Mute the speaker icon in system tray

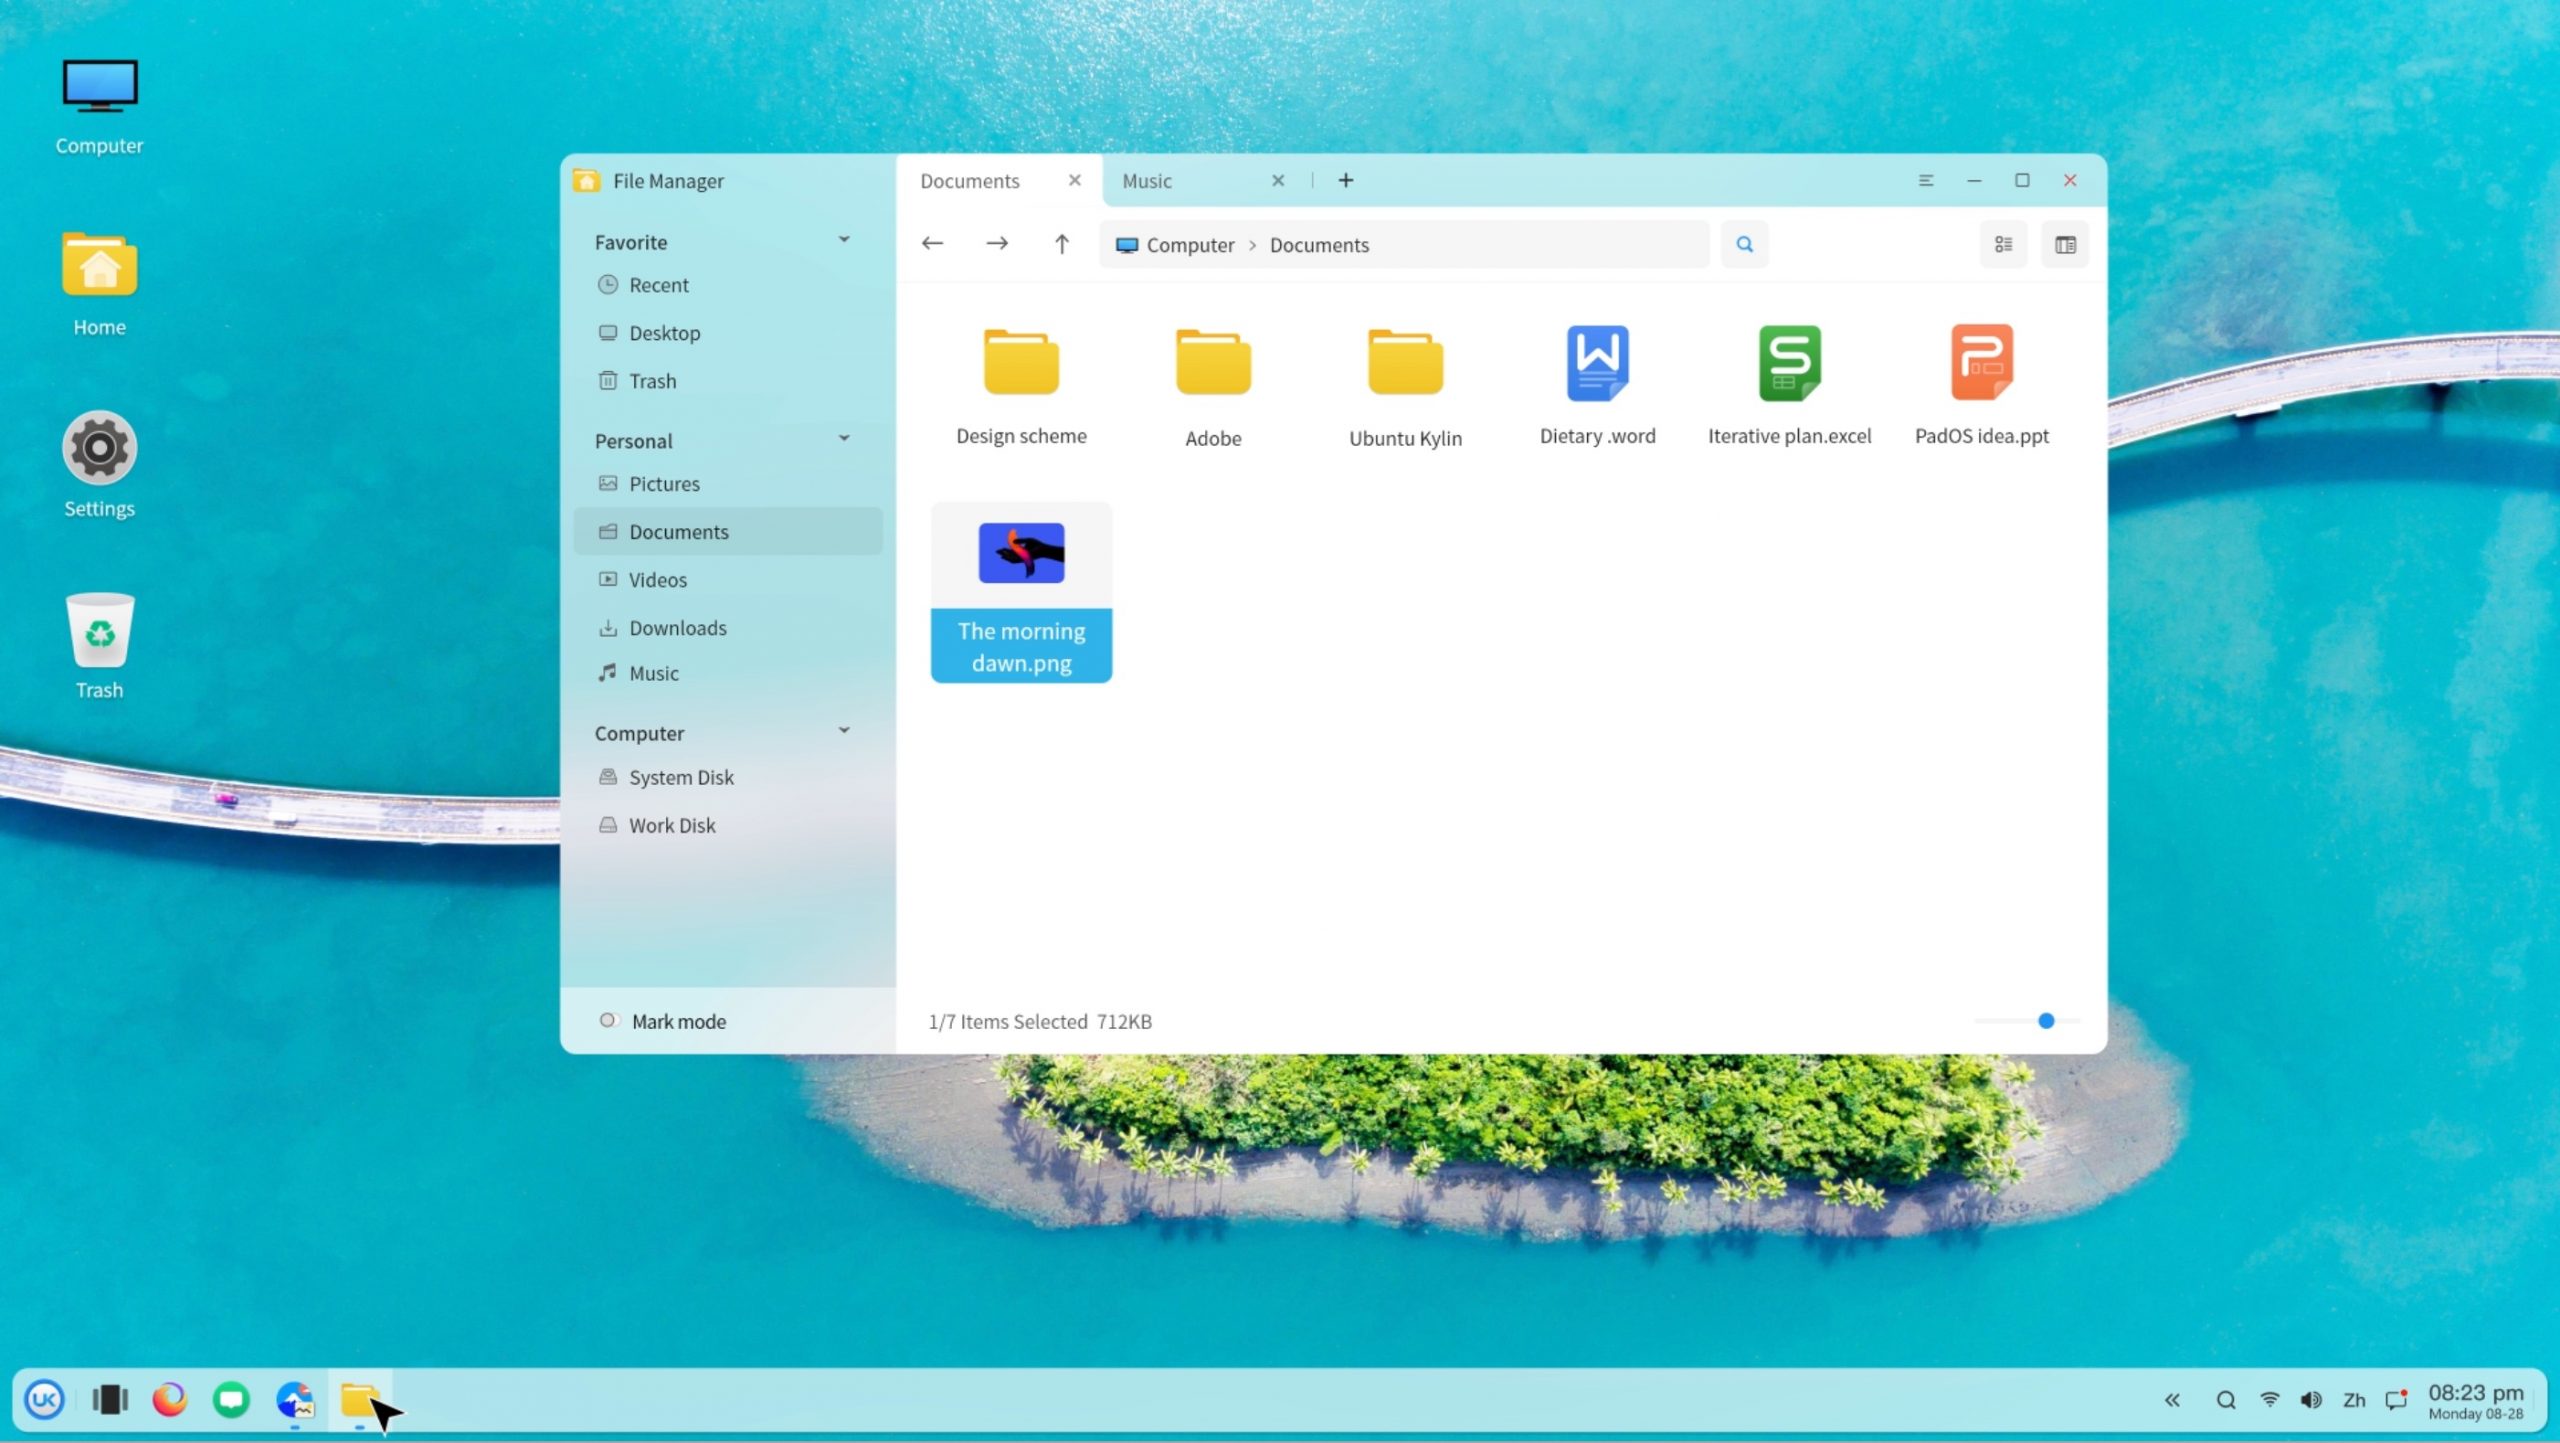point(2311,1399)
